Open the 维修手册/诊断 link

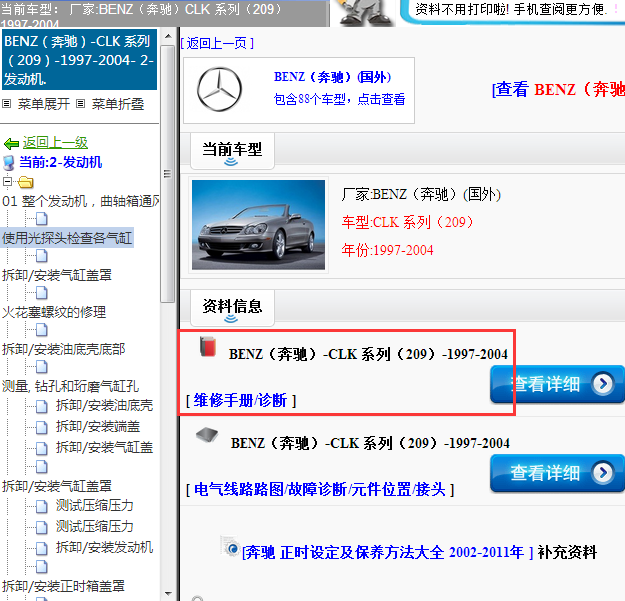[240, 400]
